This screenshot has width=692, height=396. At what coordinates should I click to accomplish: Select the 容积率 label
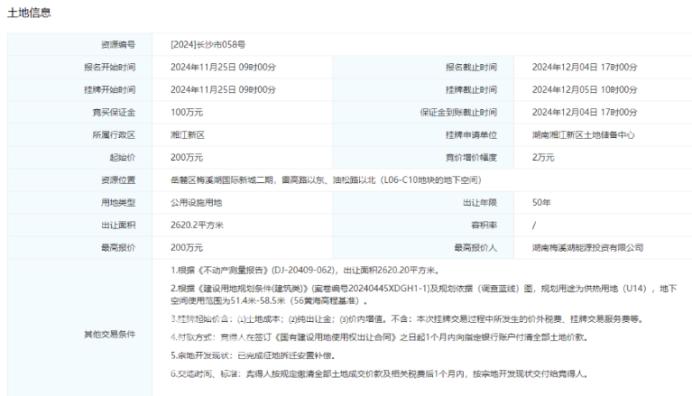pos(484,225)
